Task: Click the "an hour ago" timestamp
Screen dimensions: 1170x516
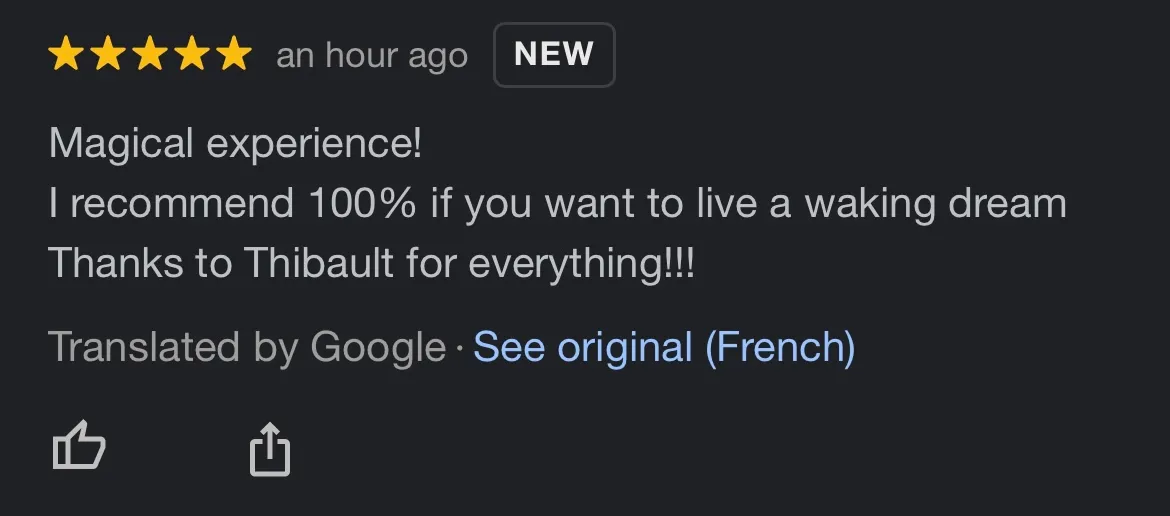Action: tap(372, 56)
